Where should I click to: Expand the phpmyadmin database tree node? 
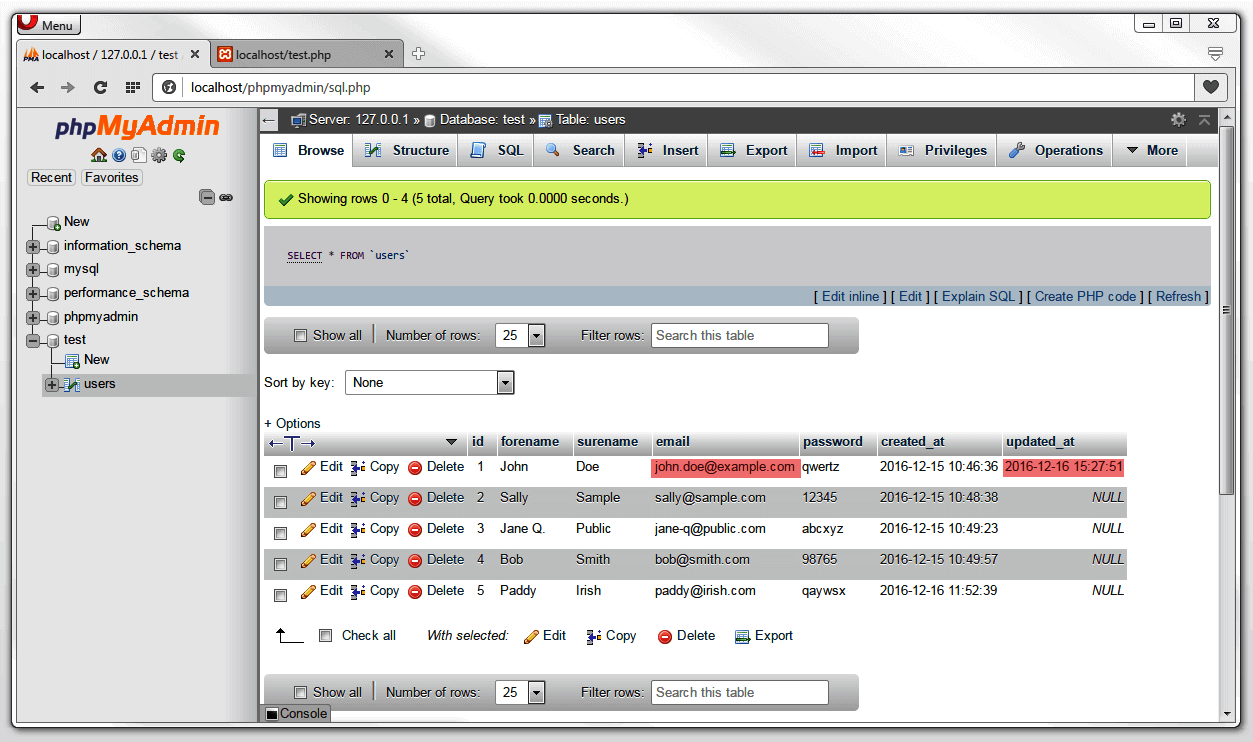pyautogui.click(x=35, y=316)
